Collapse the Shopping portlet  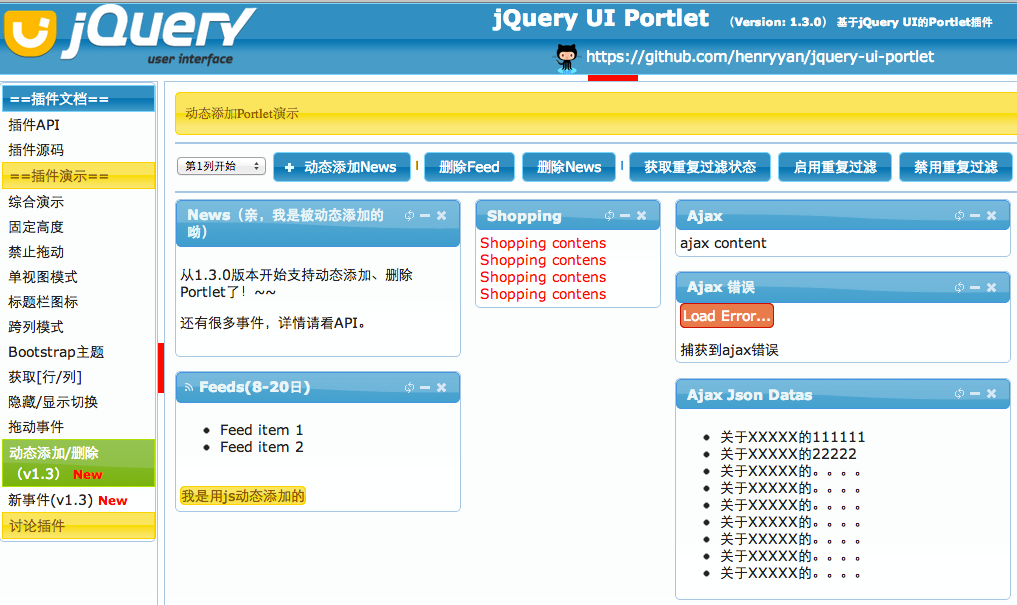[625, 215]
